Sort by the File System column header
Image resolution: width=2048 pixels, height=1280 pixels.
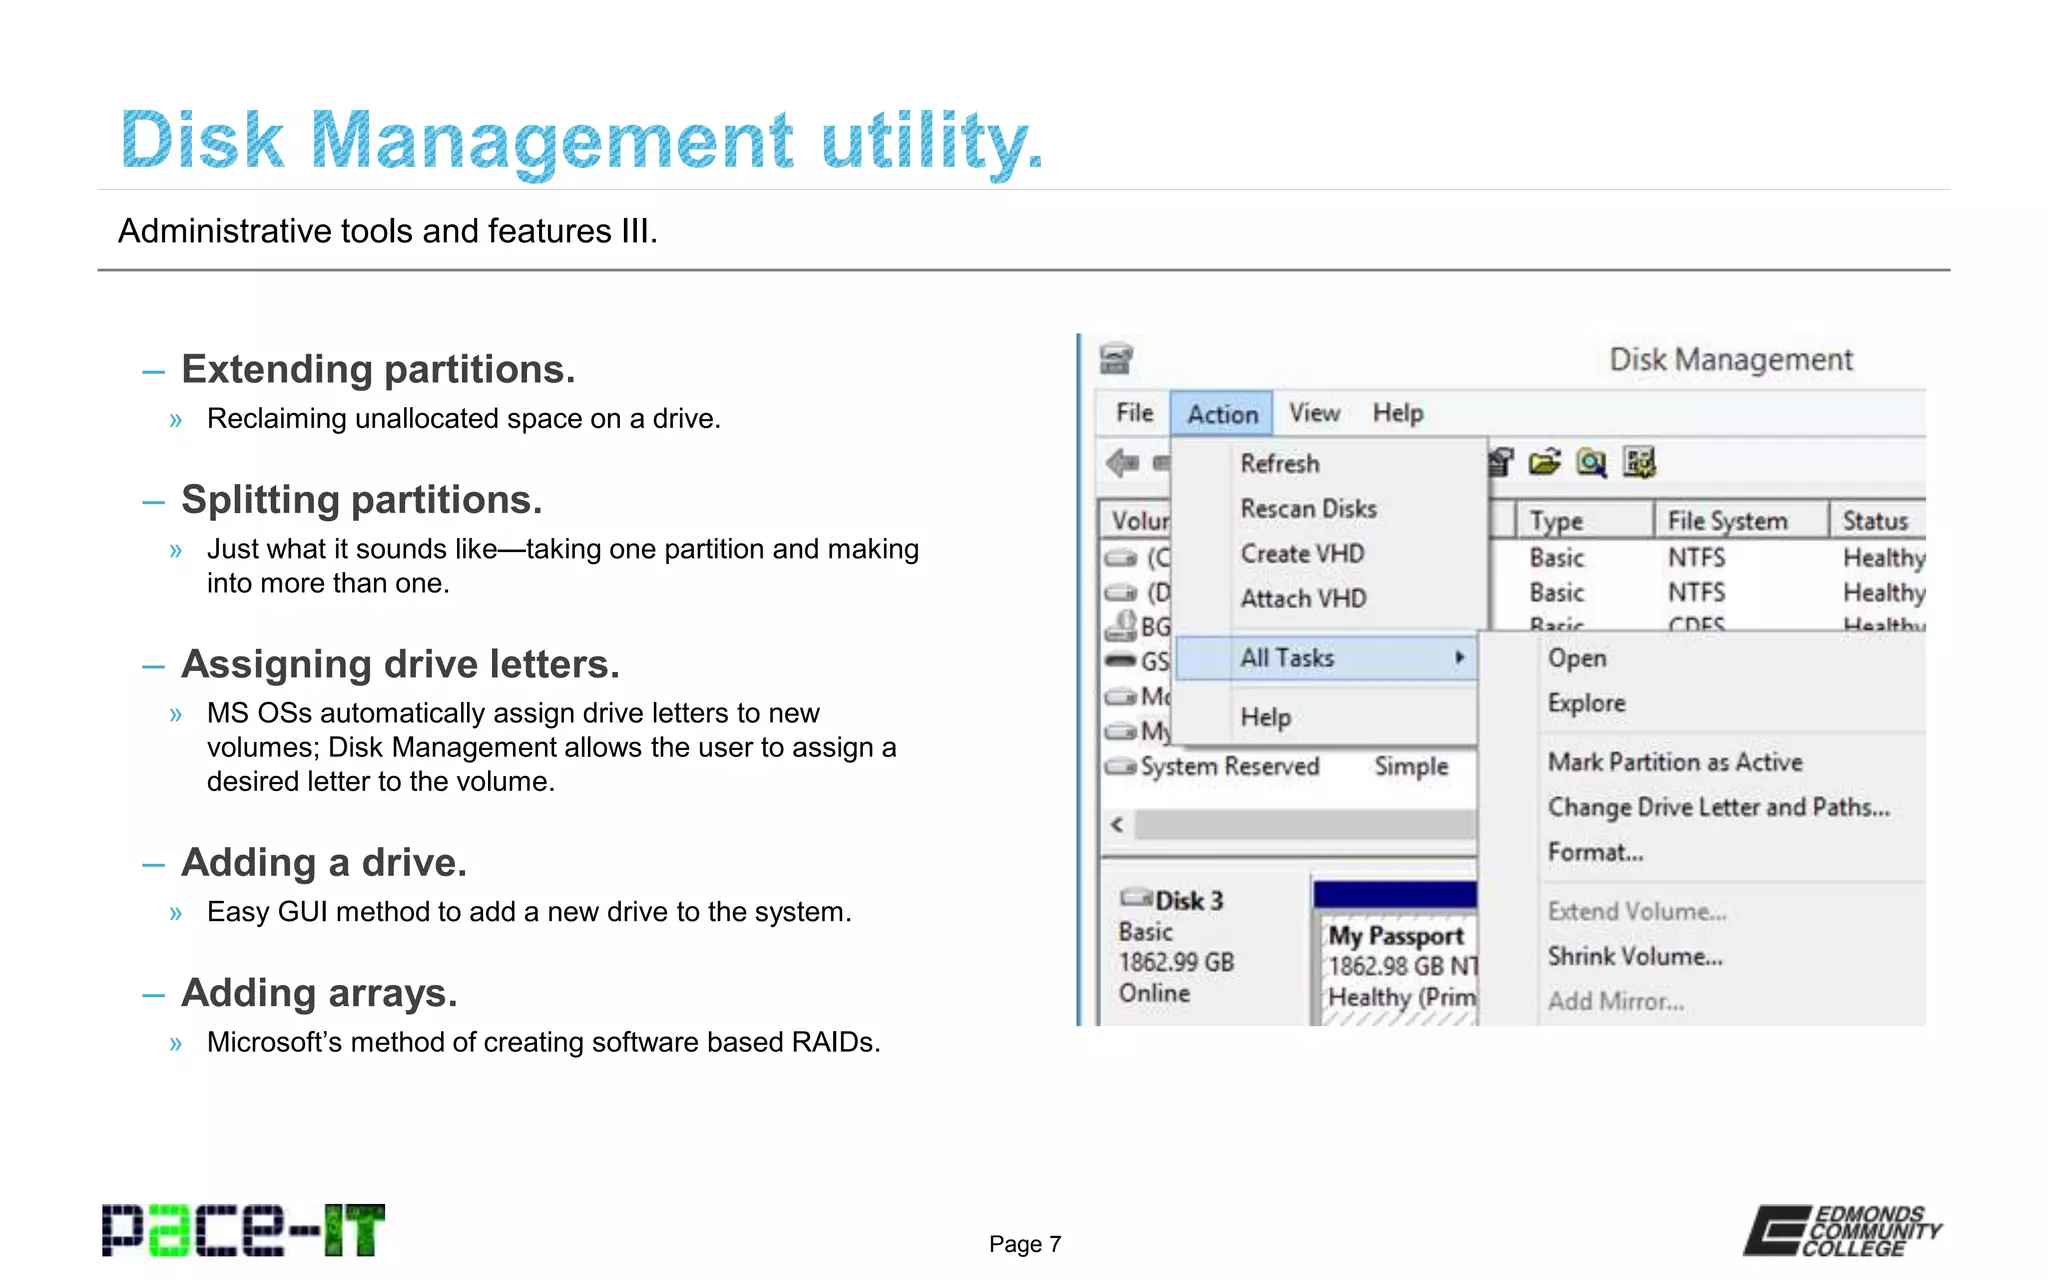tap(1741, 521)
